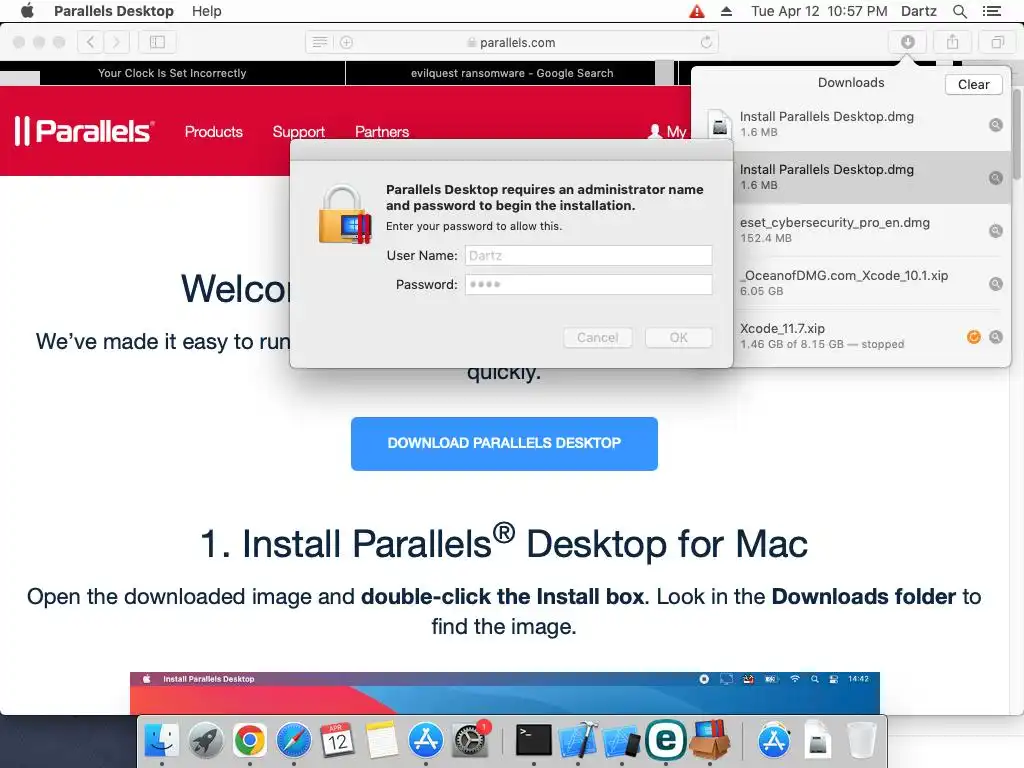Clear the Downloads list
This screenshot has width=1024, height=768.
tap(973, 84)
